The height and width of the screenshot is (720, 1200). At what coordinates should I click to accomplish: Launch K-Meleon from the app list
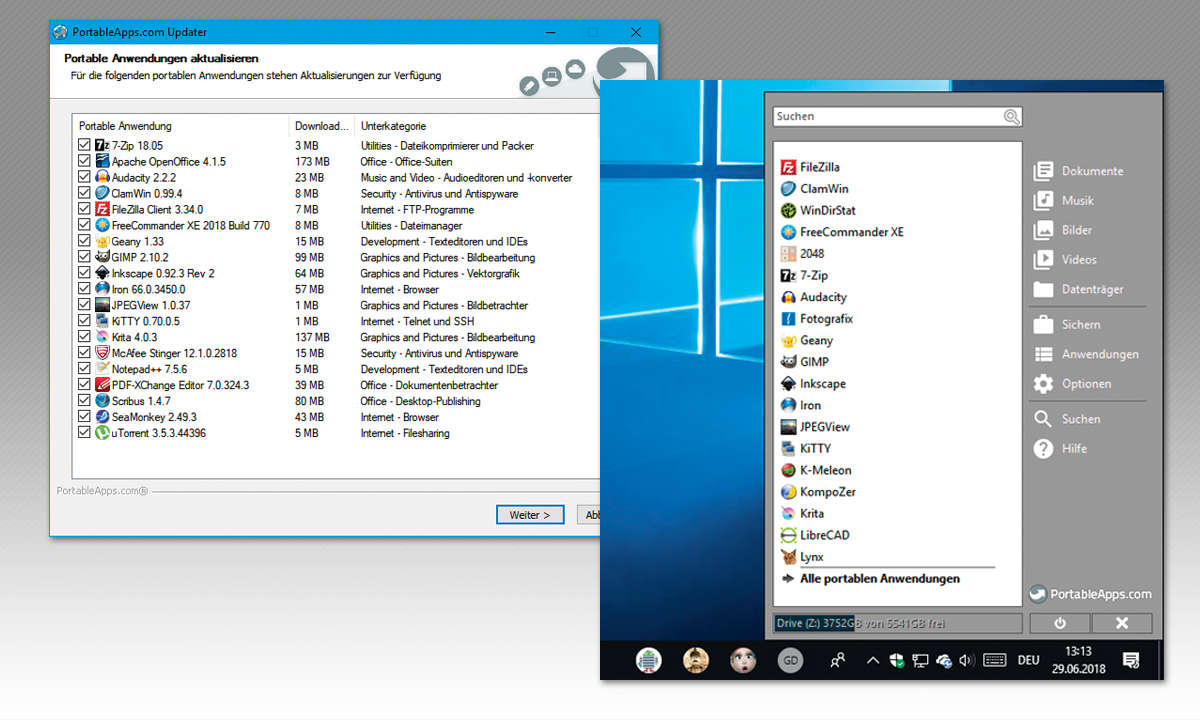[816, 470]
